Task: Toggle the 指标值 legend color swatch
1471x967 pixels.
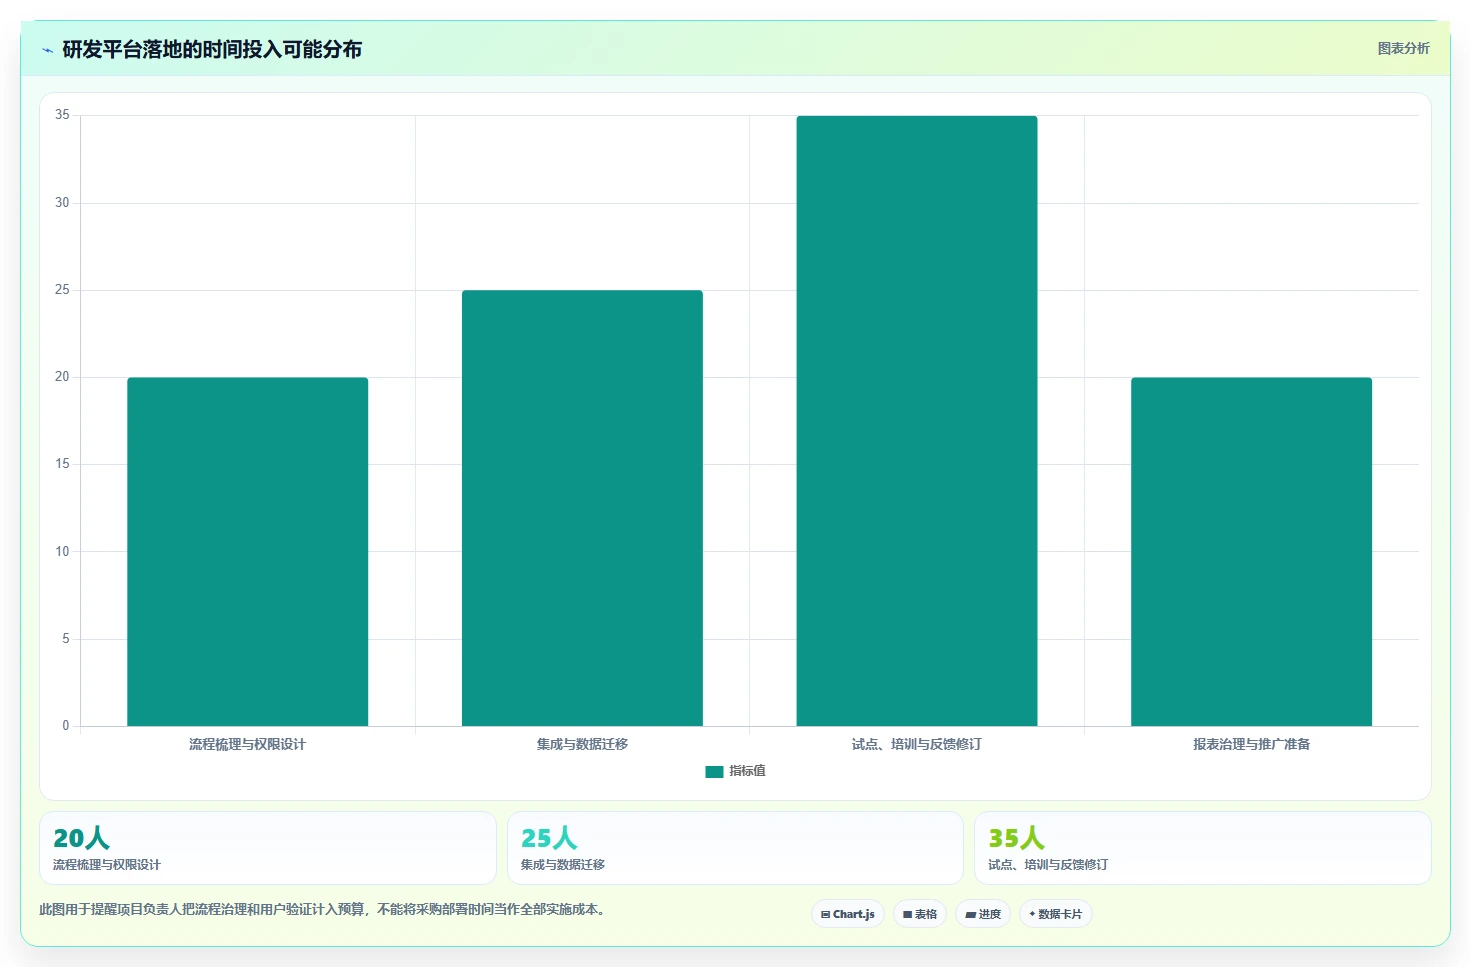Action: [x=714, y=771]
